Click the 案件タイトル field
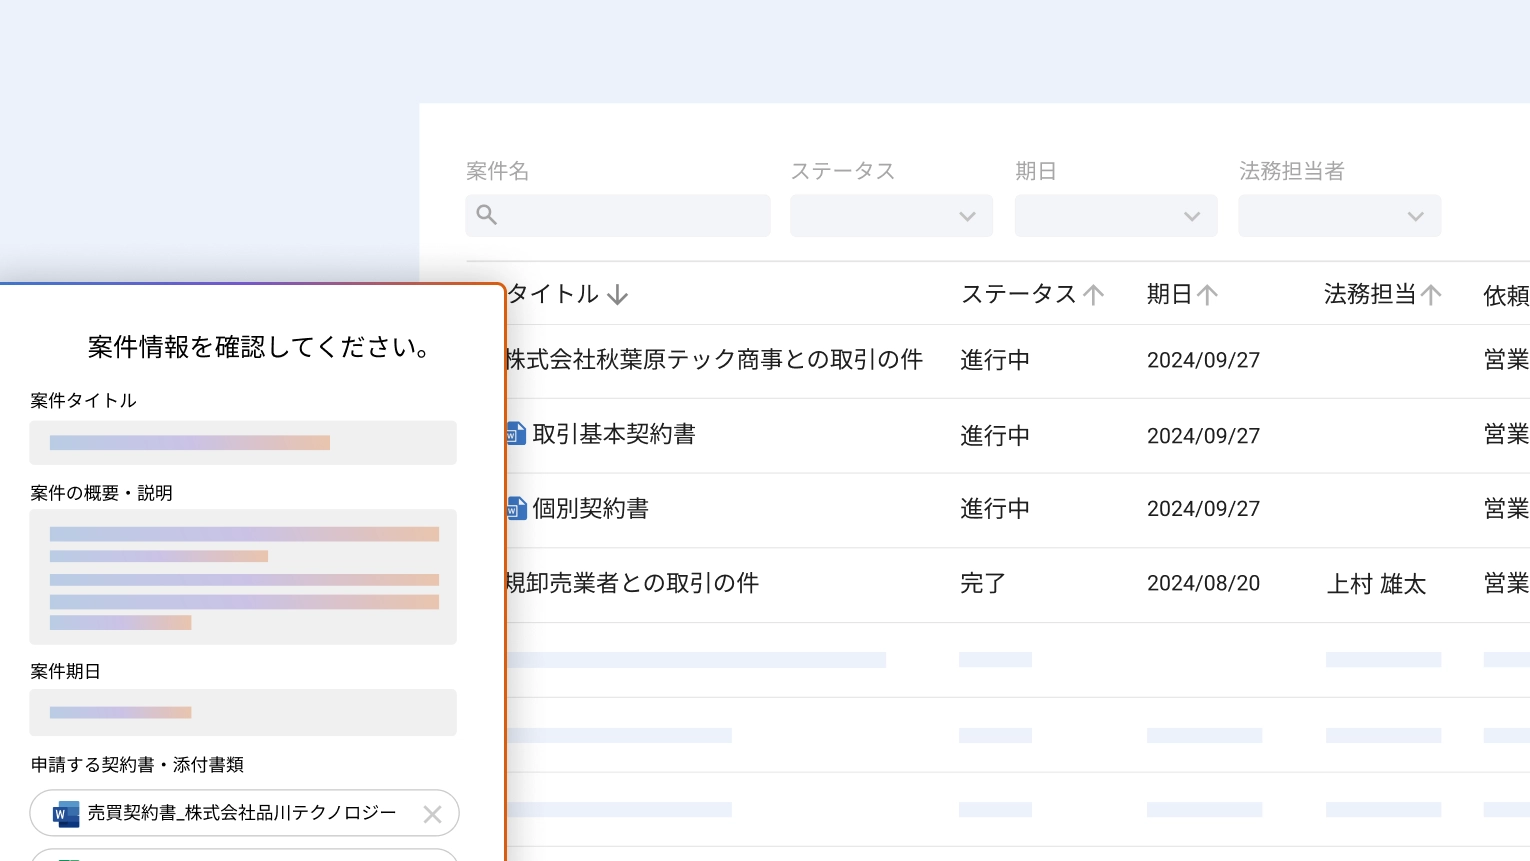 coord(243,443)
